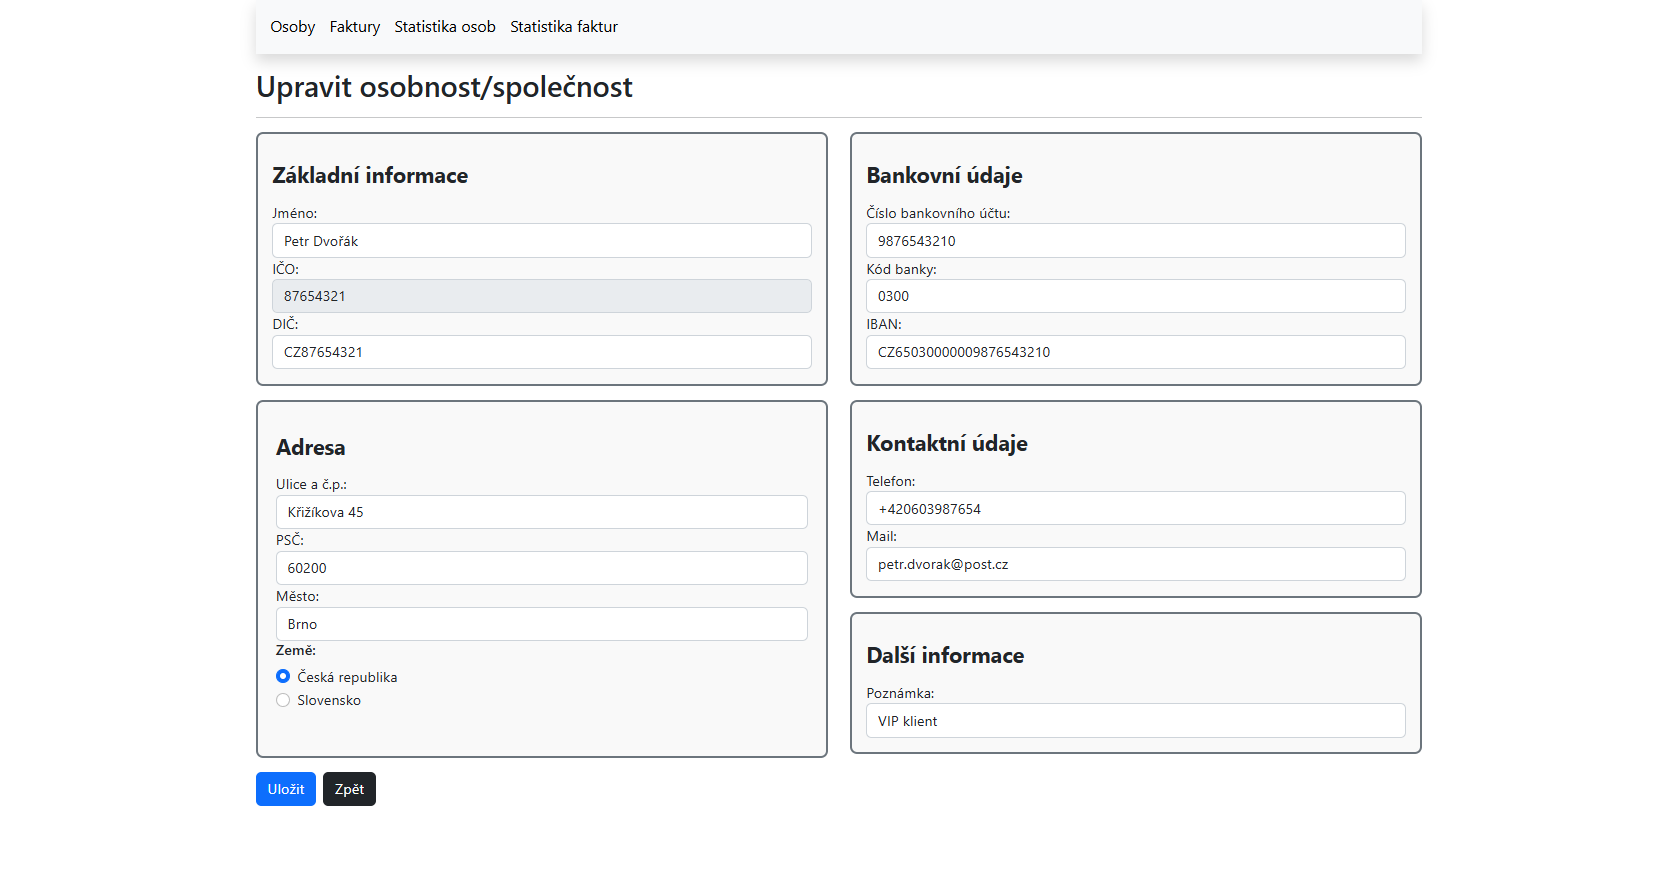Click into the DIČ input field
This screenshot has width=1678, height=882.
click(541, 352)
